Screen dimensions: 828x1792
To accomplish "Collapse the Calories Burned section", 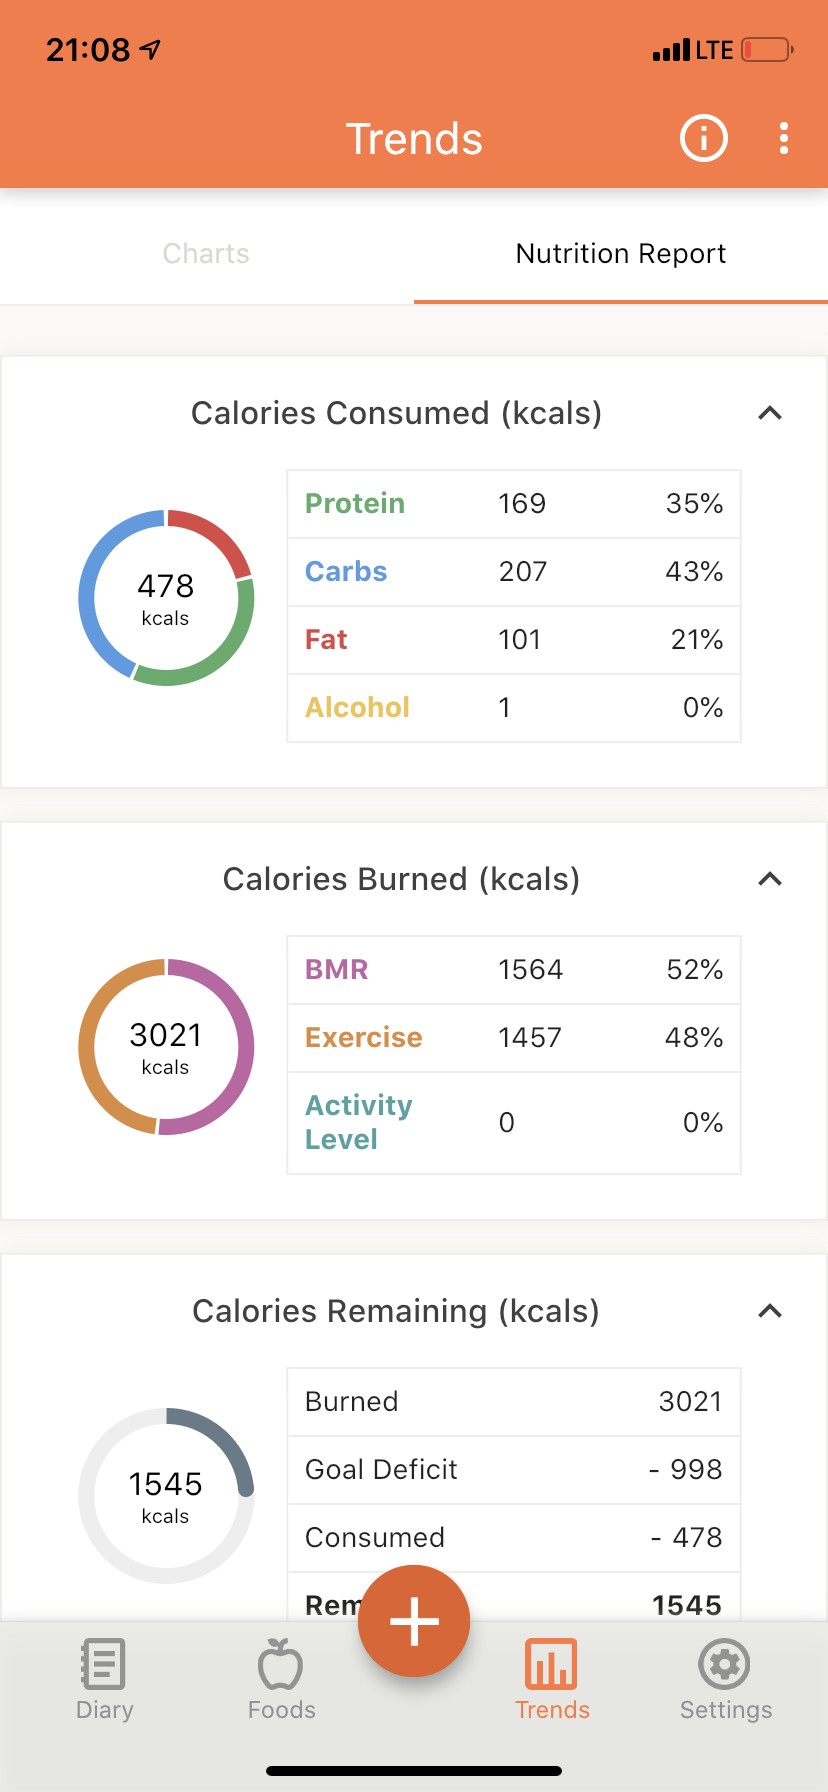I will (x=770, y=879).
